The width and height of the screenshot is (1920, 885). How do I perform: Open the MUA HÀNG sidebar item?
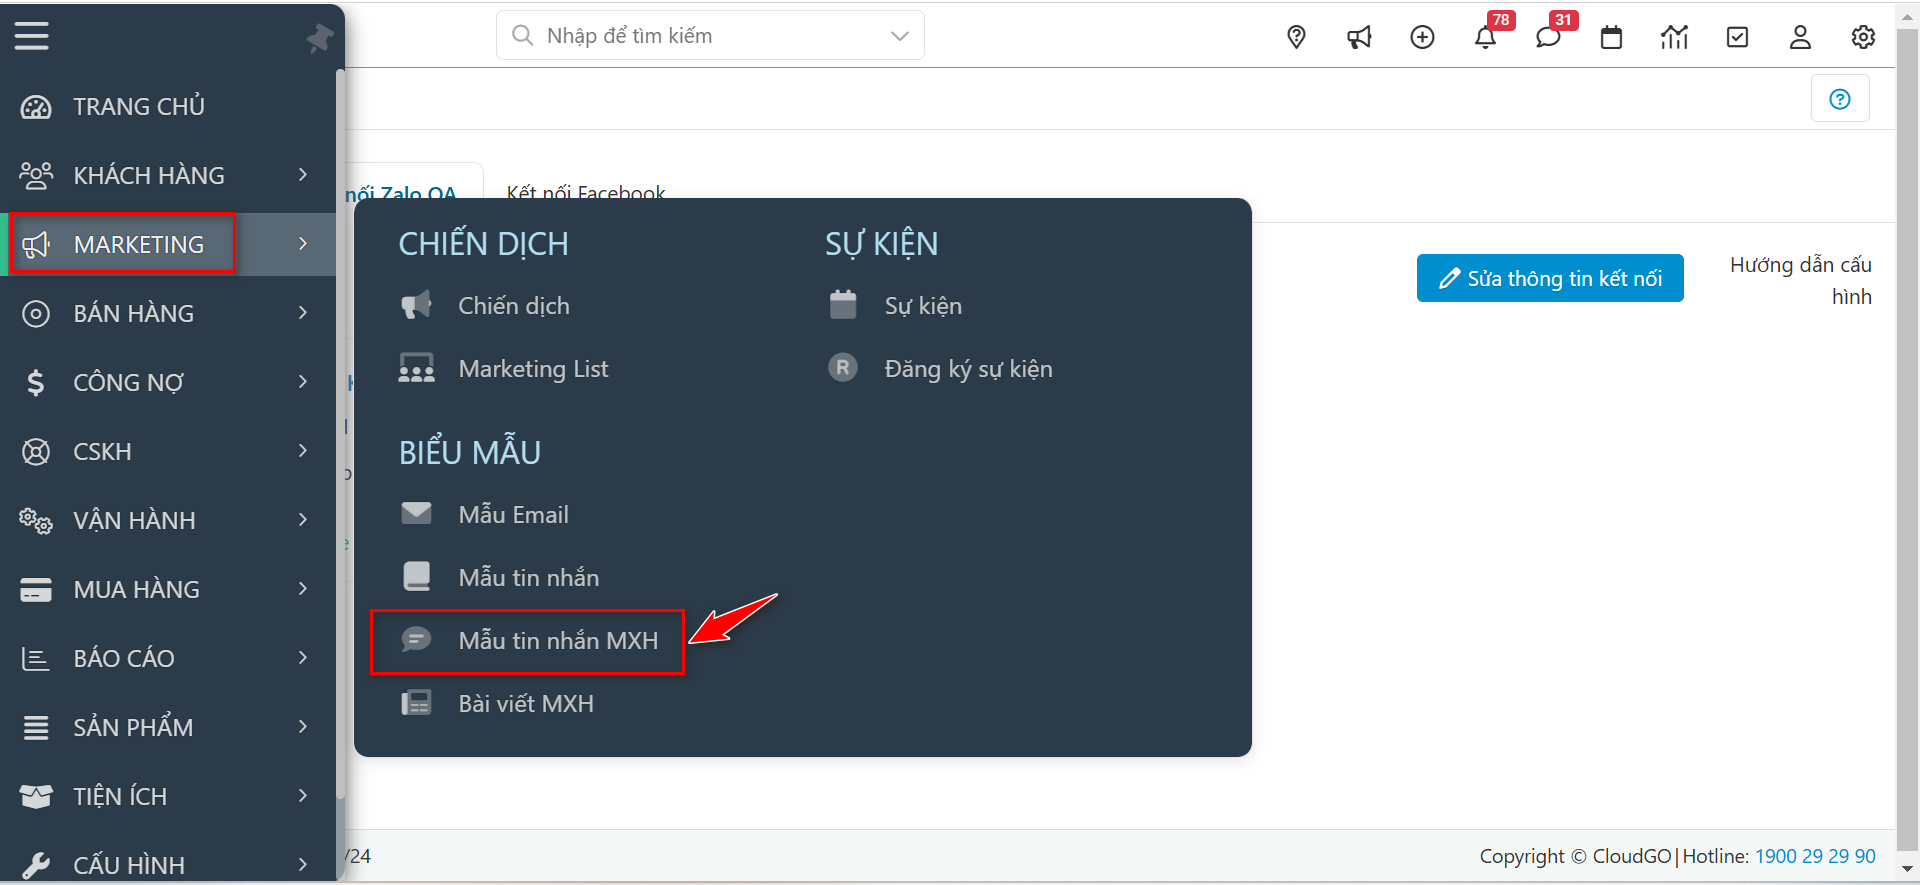[x=168, y=589]
